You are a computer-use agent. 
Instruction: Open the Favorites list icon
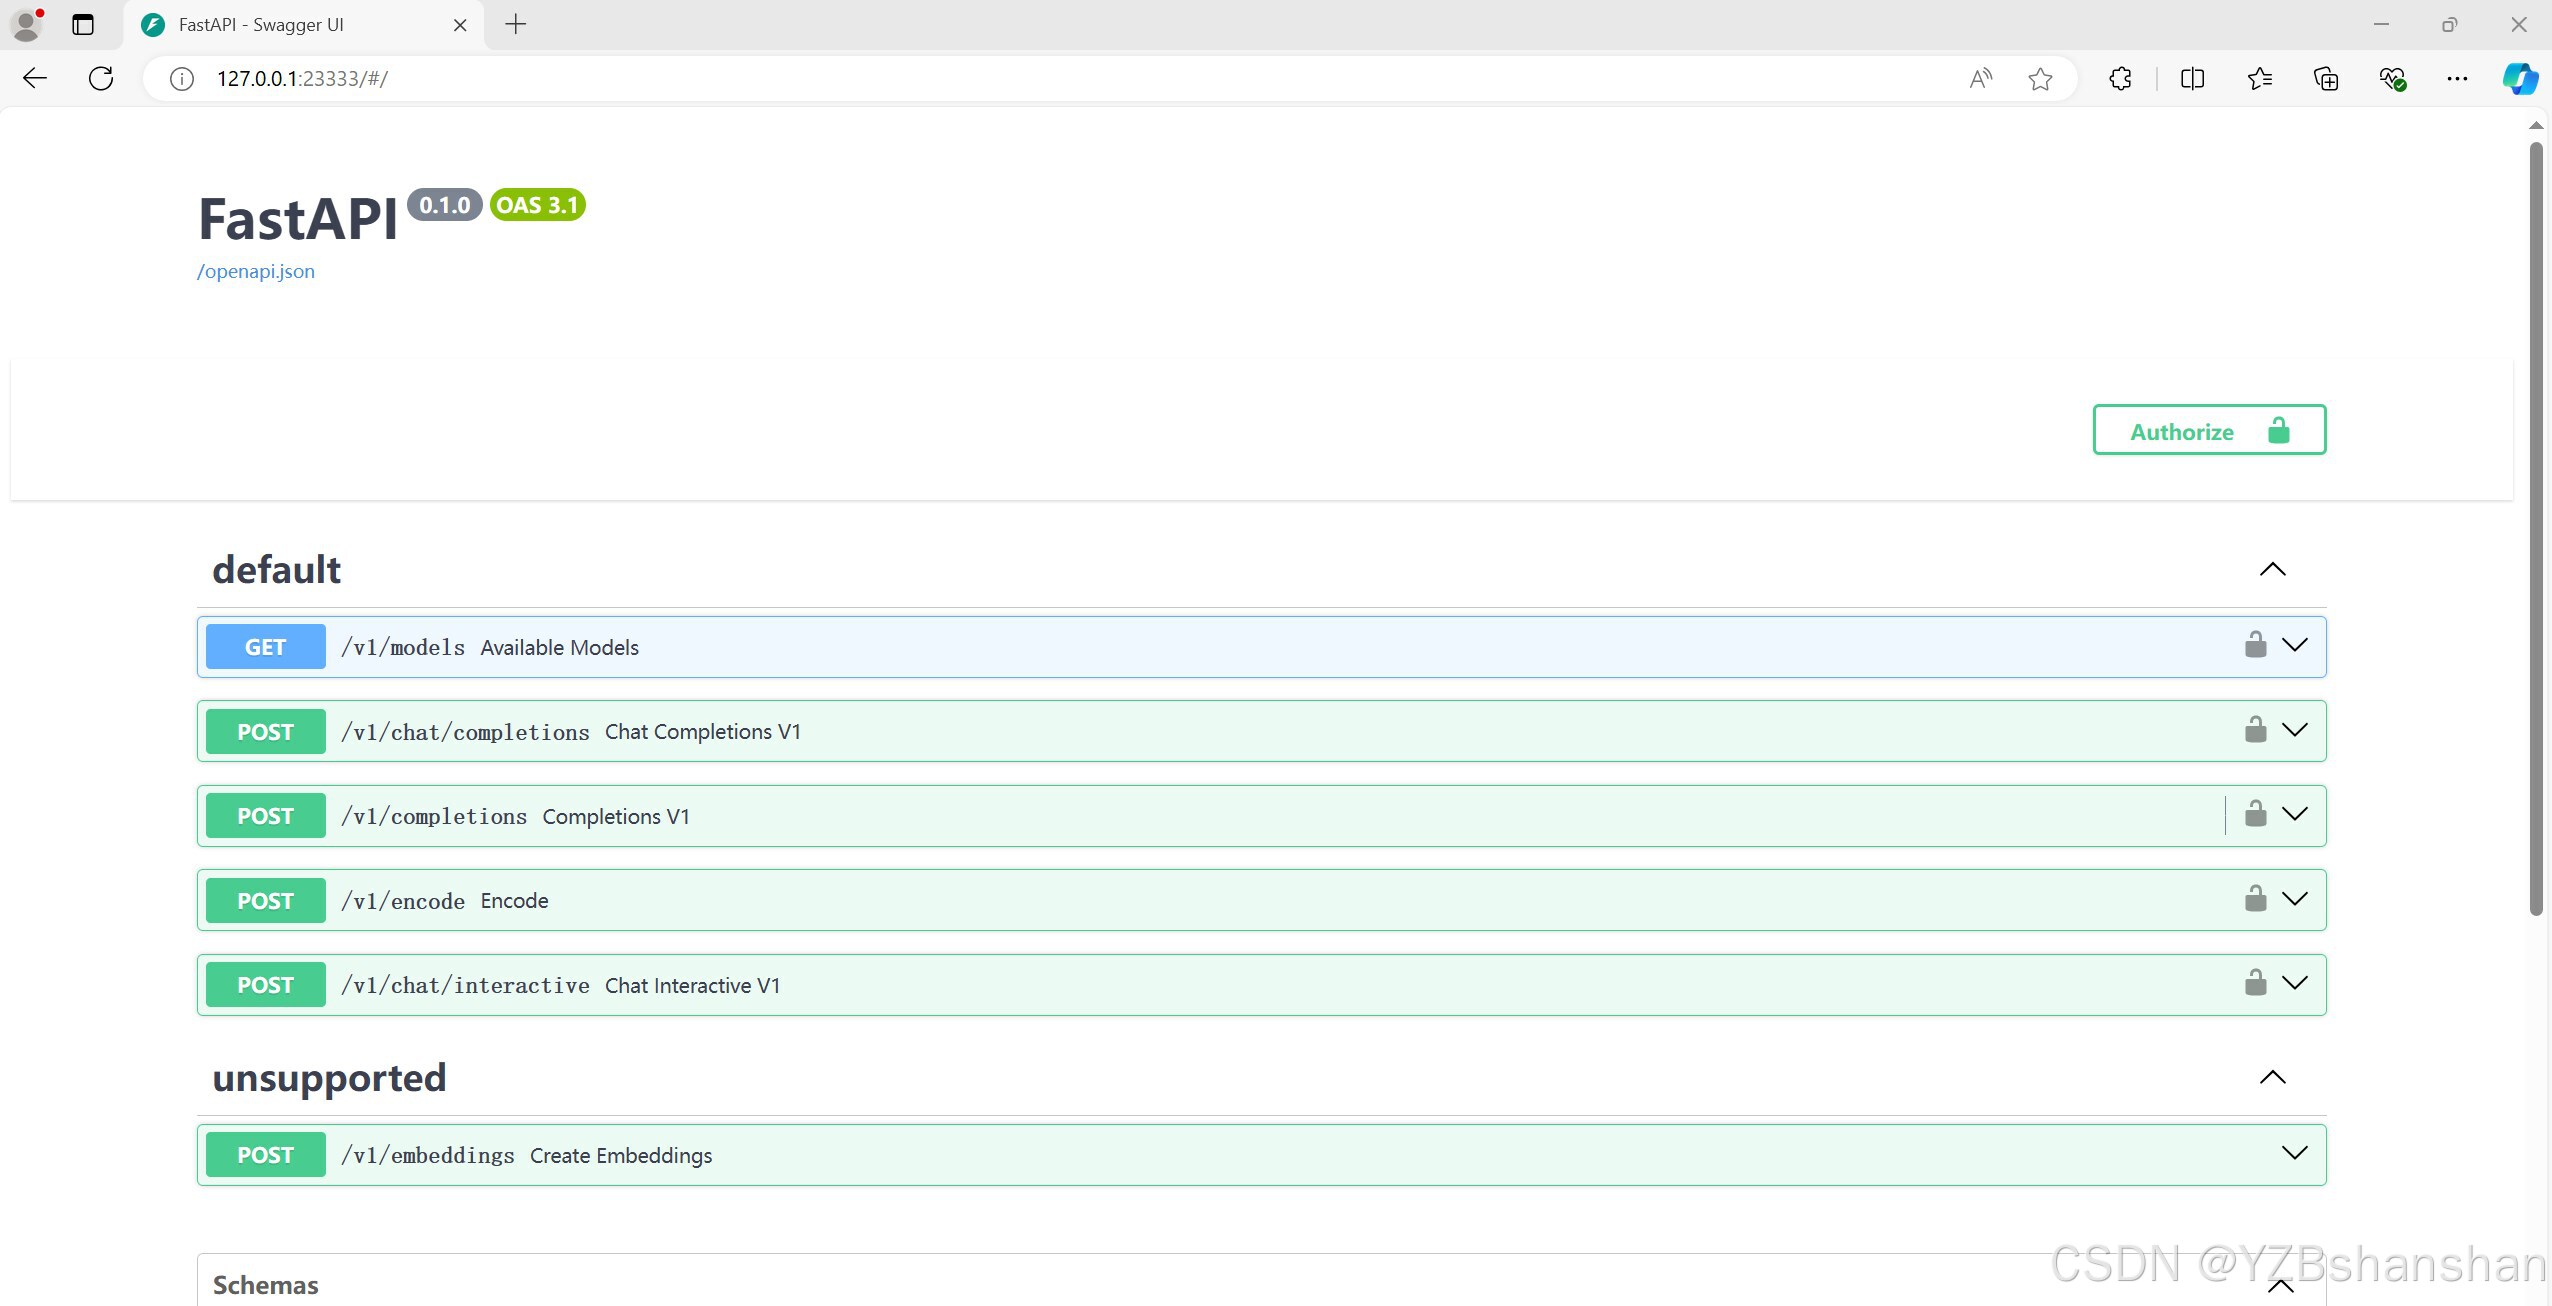(2260, 79)
